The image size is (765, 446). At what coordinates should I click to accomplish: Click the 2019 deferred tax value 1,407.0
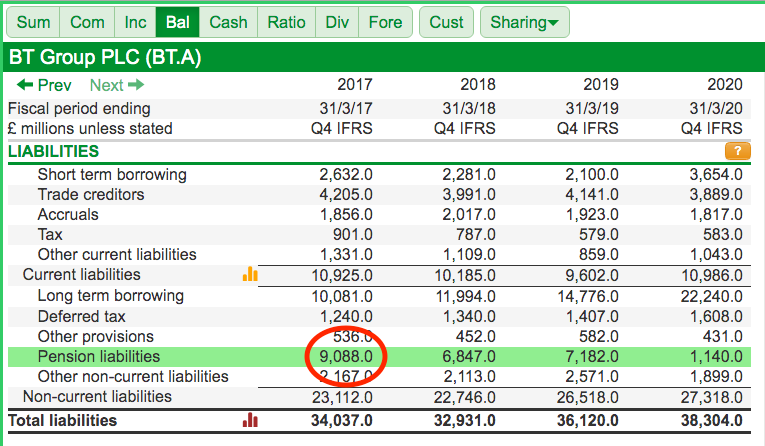[x=592, y=317]
